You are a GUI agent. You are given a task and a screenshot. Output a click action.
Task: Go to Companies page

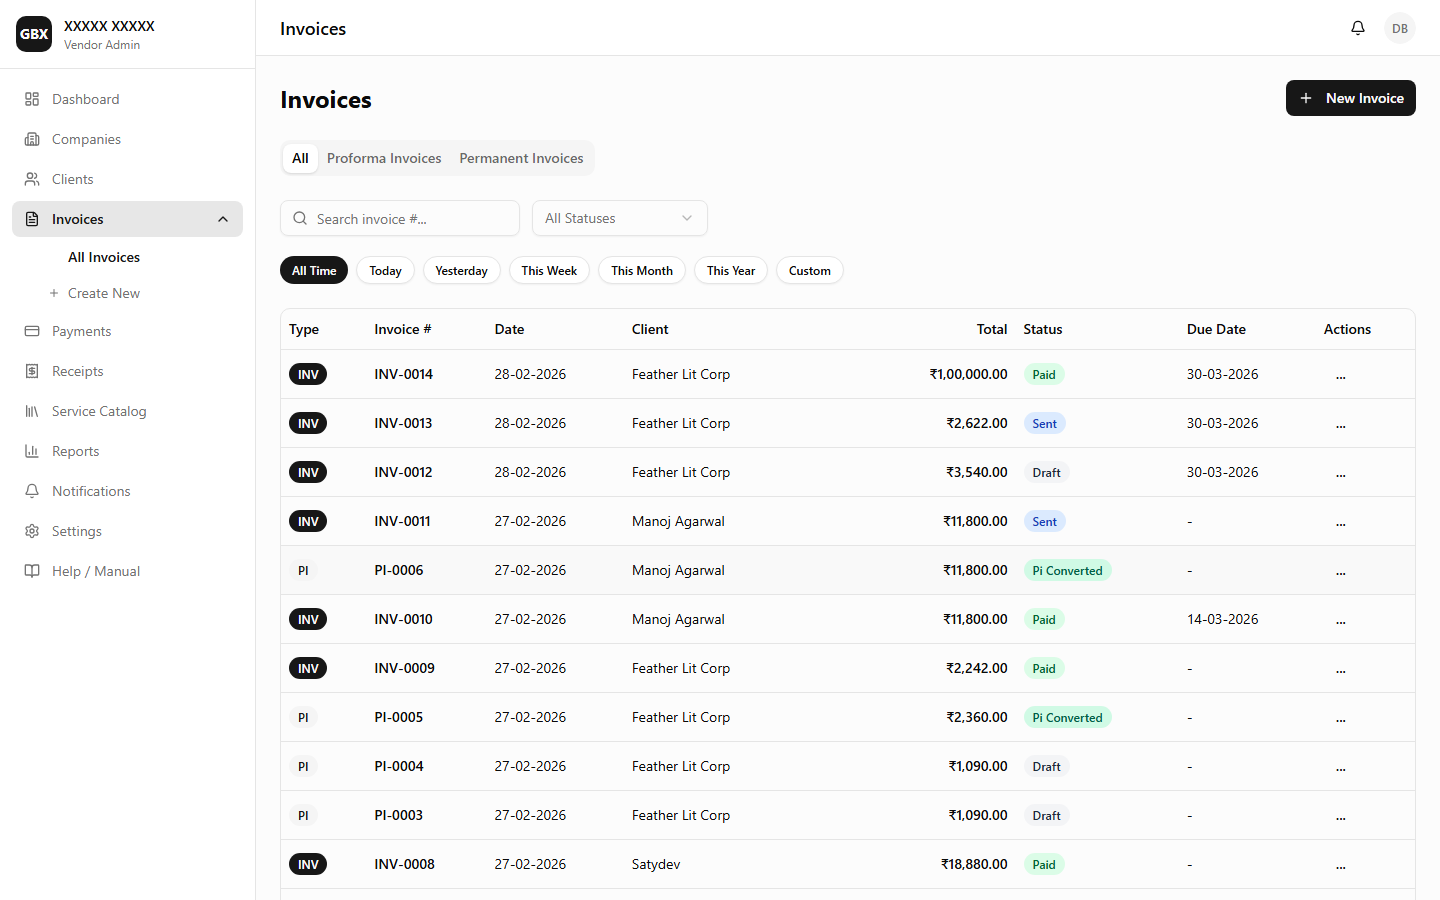(x=127, y=139)
